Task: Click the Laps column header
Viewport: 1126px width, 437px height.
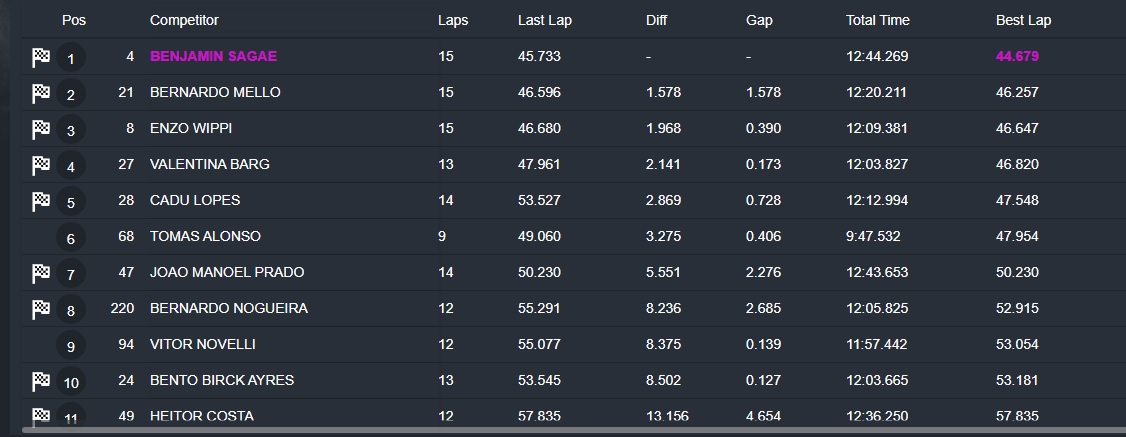Action: 453,20
